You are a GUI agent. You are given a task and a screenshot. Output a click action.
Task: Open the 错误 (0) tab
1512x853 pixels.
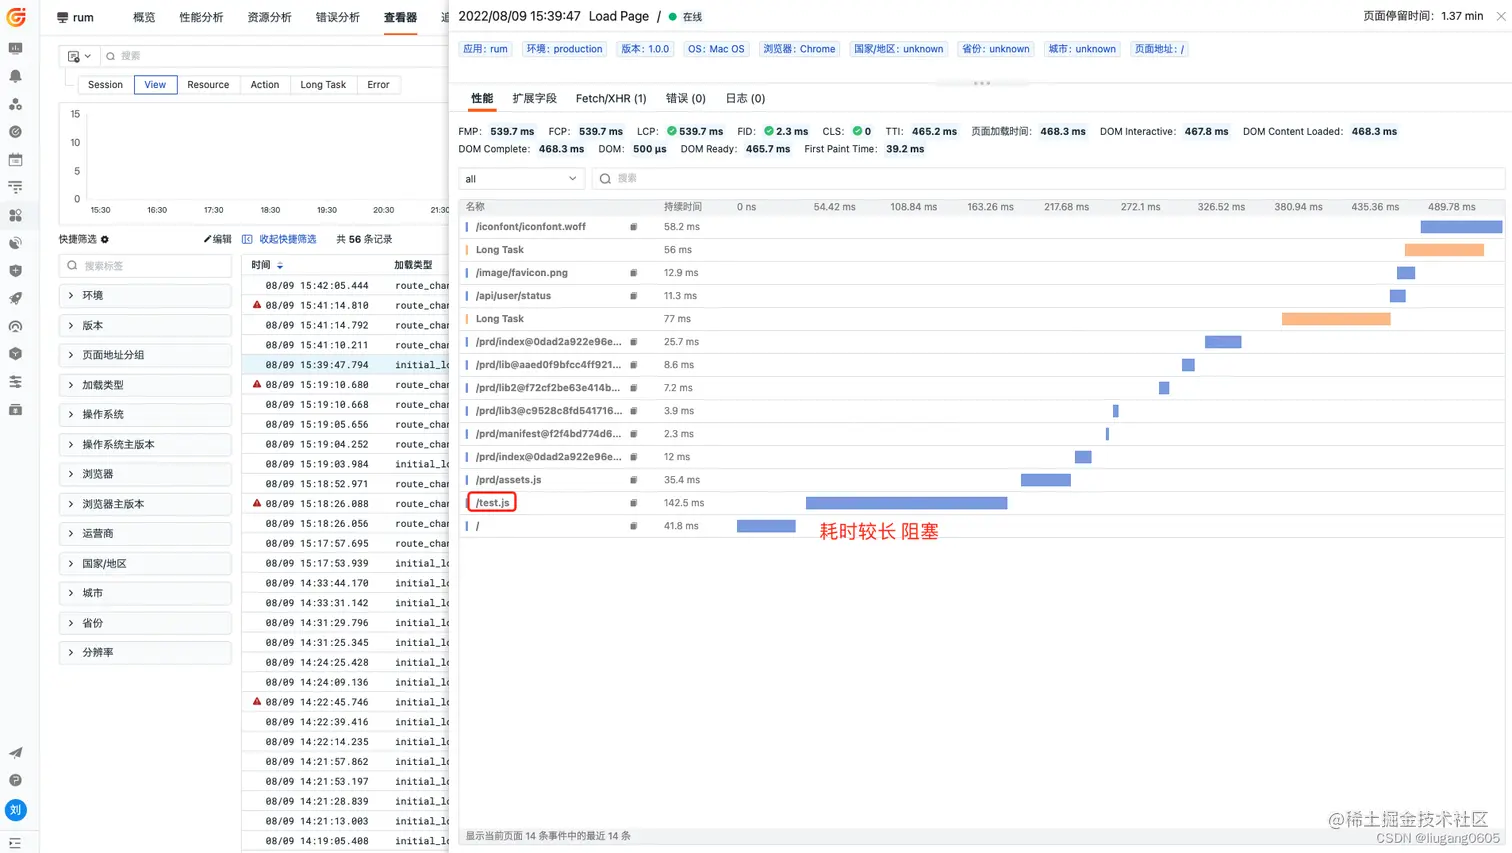(x=686, y=98)
